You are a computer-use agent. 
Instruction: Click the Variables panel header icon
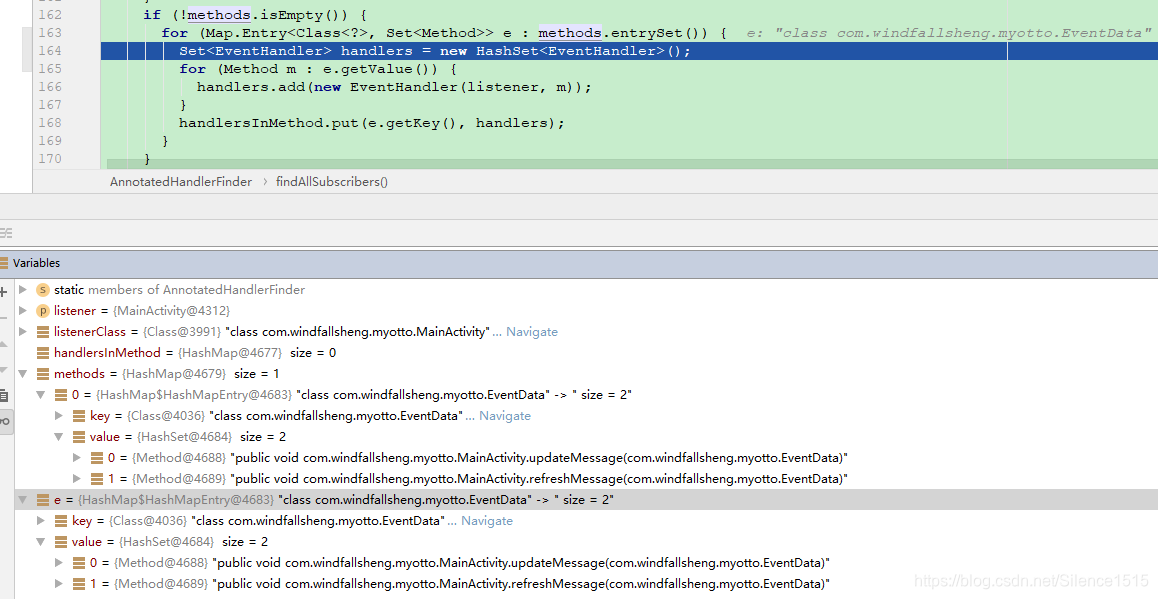click(4, 263)
